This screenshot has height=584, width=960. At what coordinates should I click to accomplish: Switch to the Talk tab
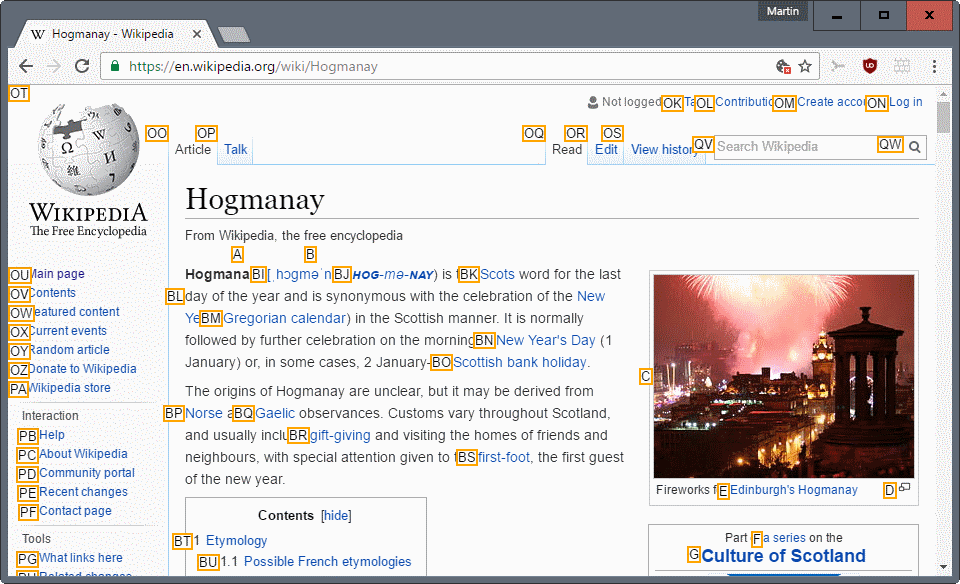(234, 149)
